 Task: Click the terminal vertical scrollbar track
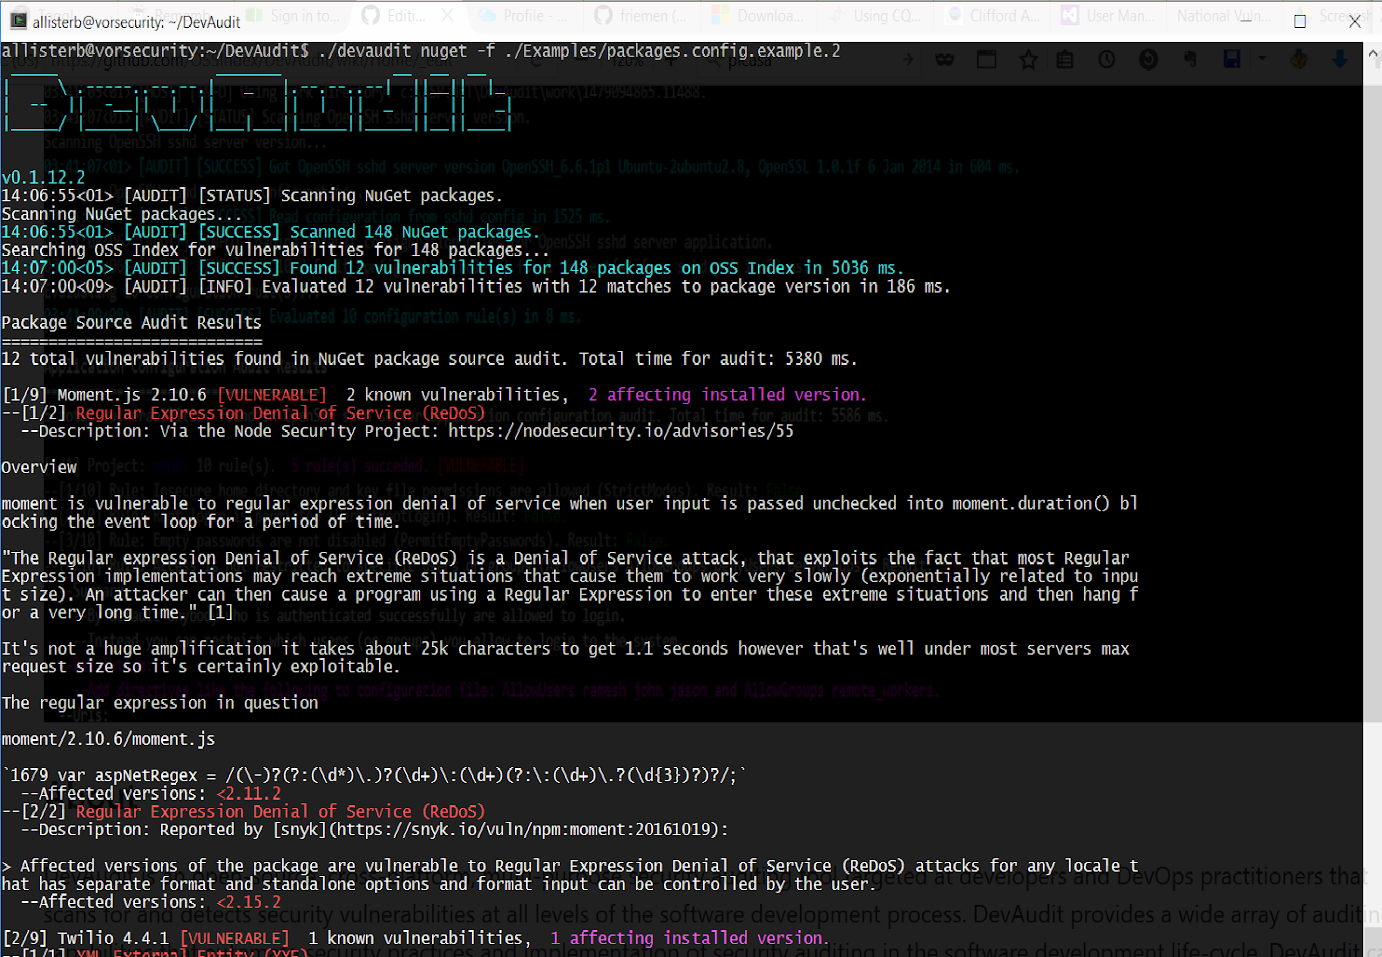point(1373,500)
